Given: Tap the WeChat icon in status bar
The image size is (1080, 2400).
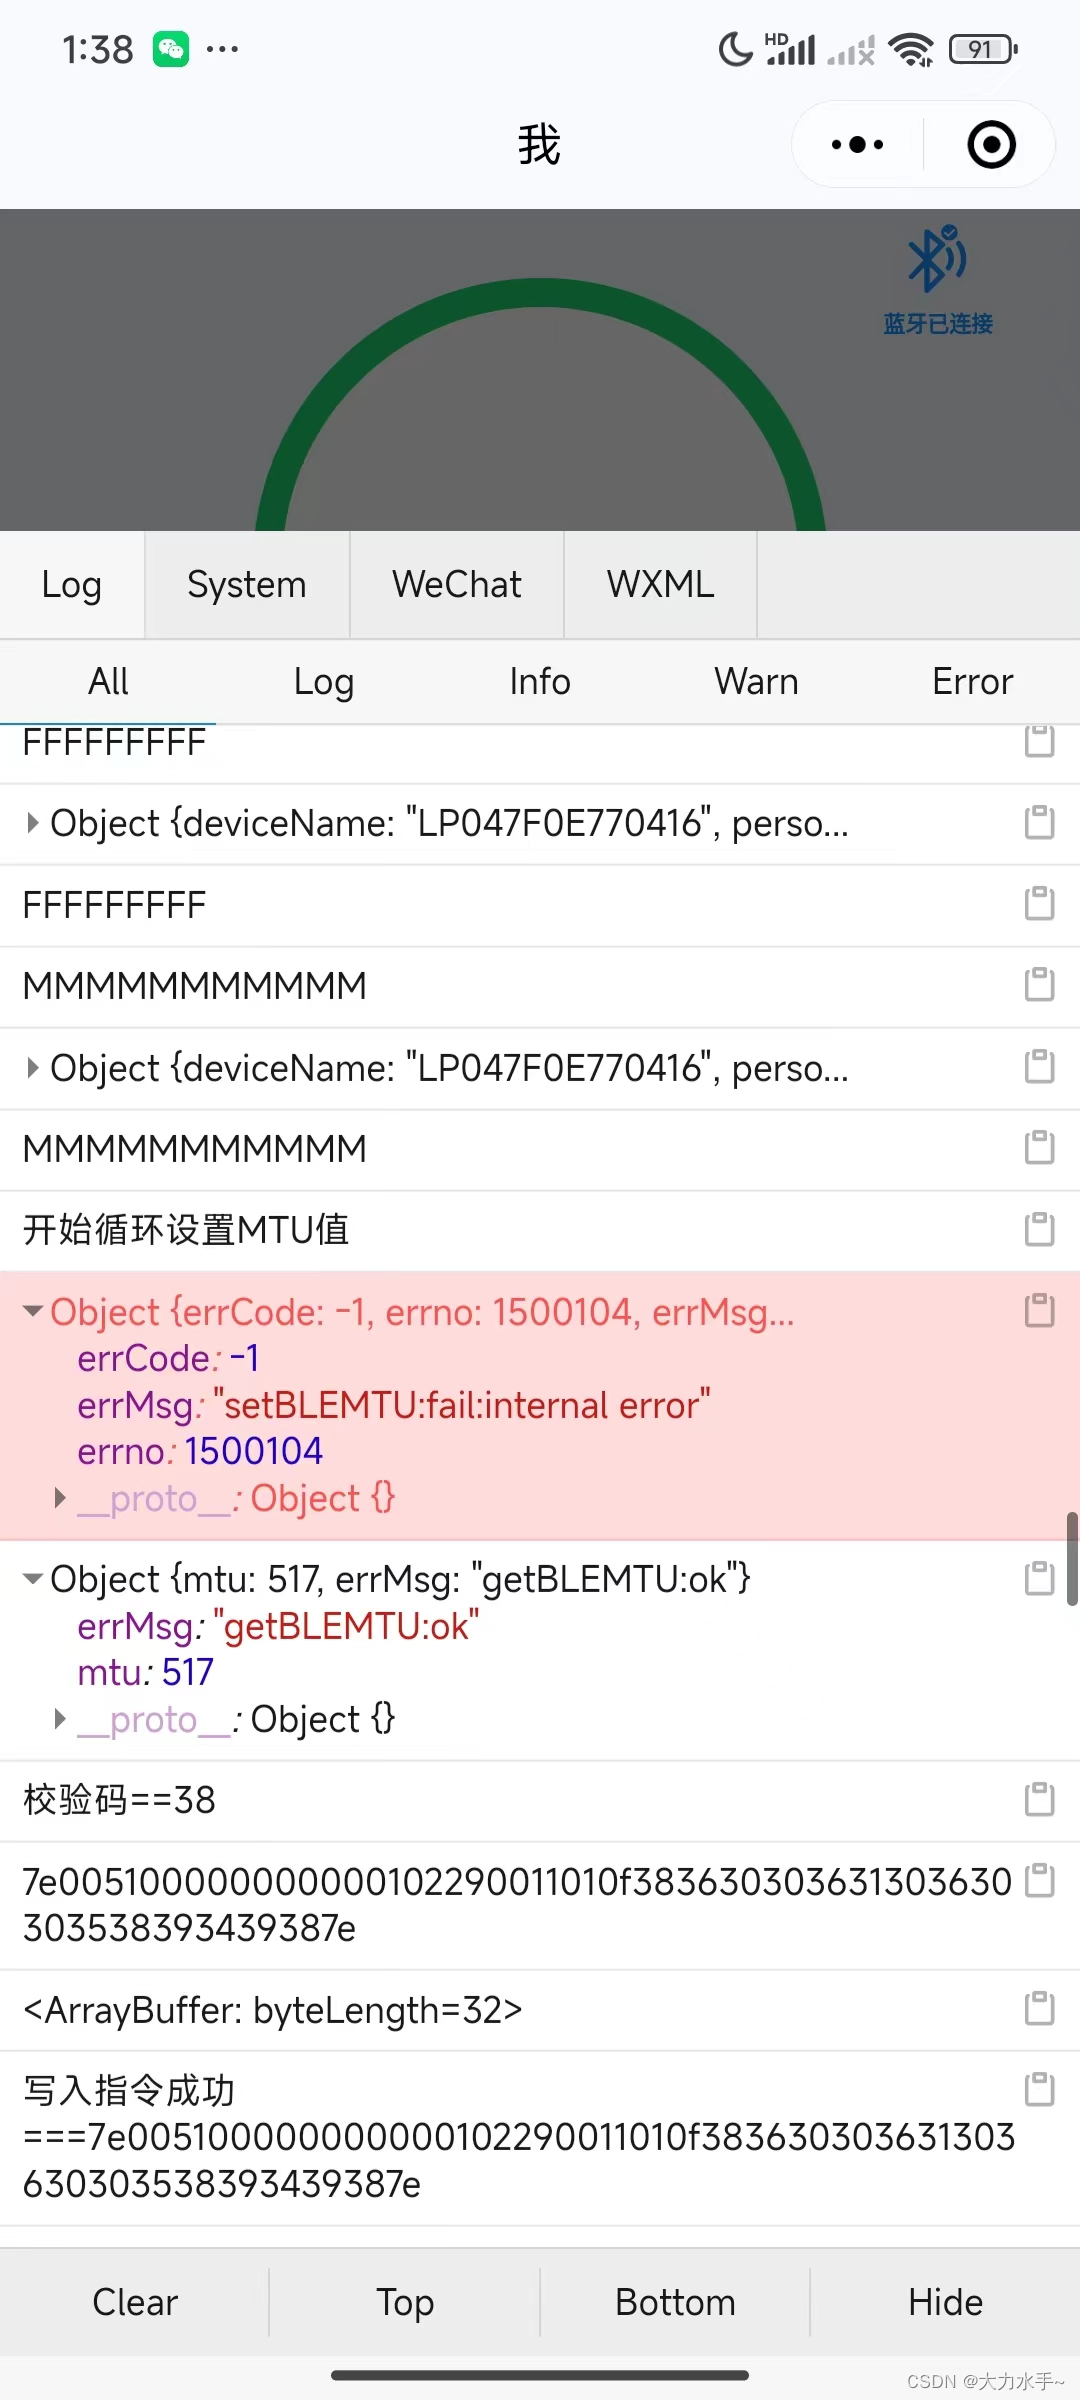Looking at the screenshot, I should [171, 49].
